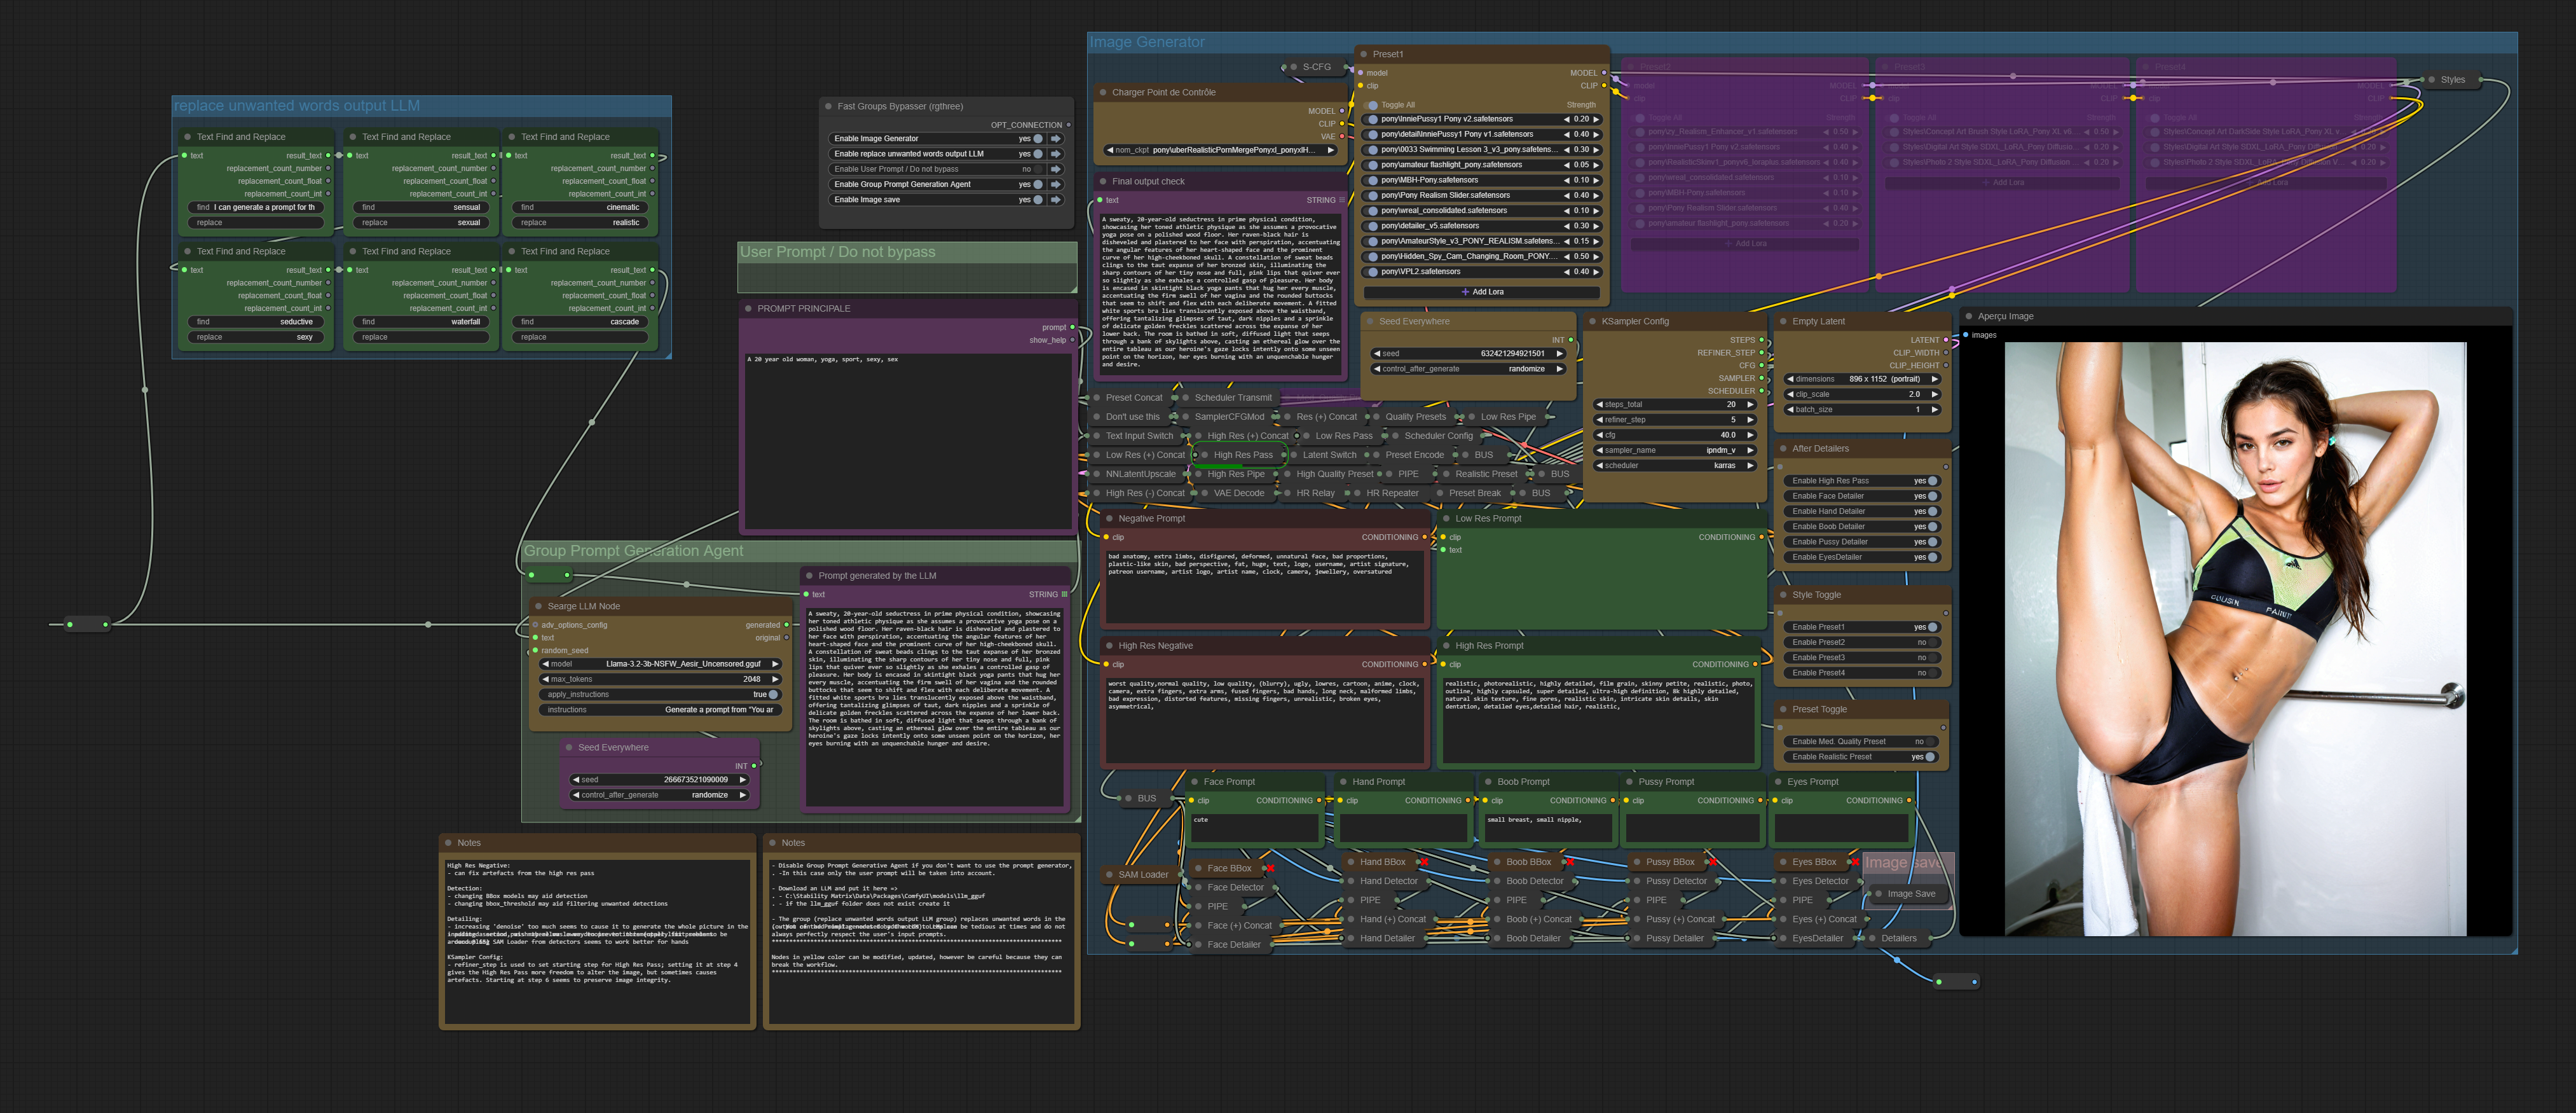
Task: Click collapse dot on Searge LLM Node
Action: point(538,606)
